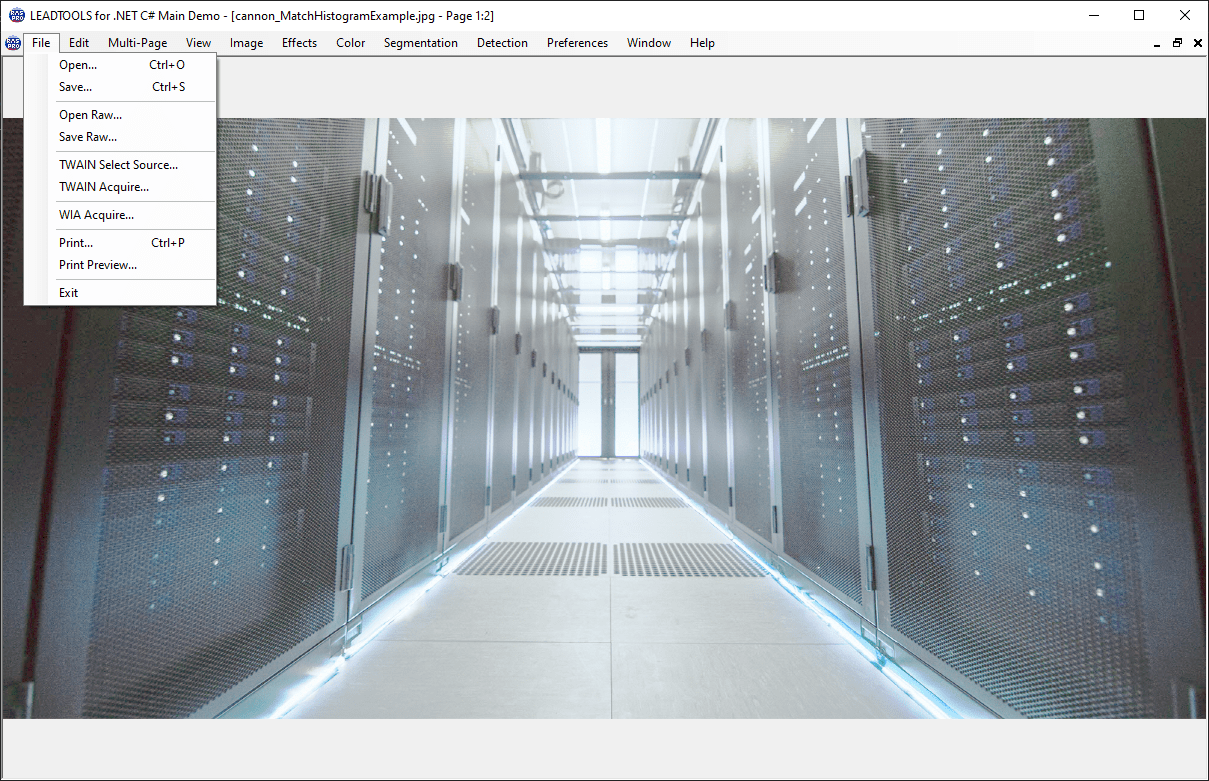
Task: Open the Detection menu
Action: pyautogui.click(x=502, y=43)
